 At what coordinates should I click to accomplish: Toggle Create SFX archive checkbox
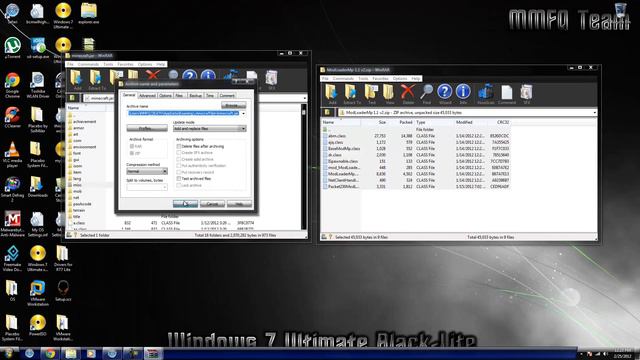[x=178, y=153]
